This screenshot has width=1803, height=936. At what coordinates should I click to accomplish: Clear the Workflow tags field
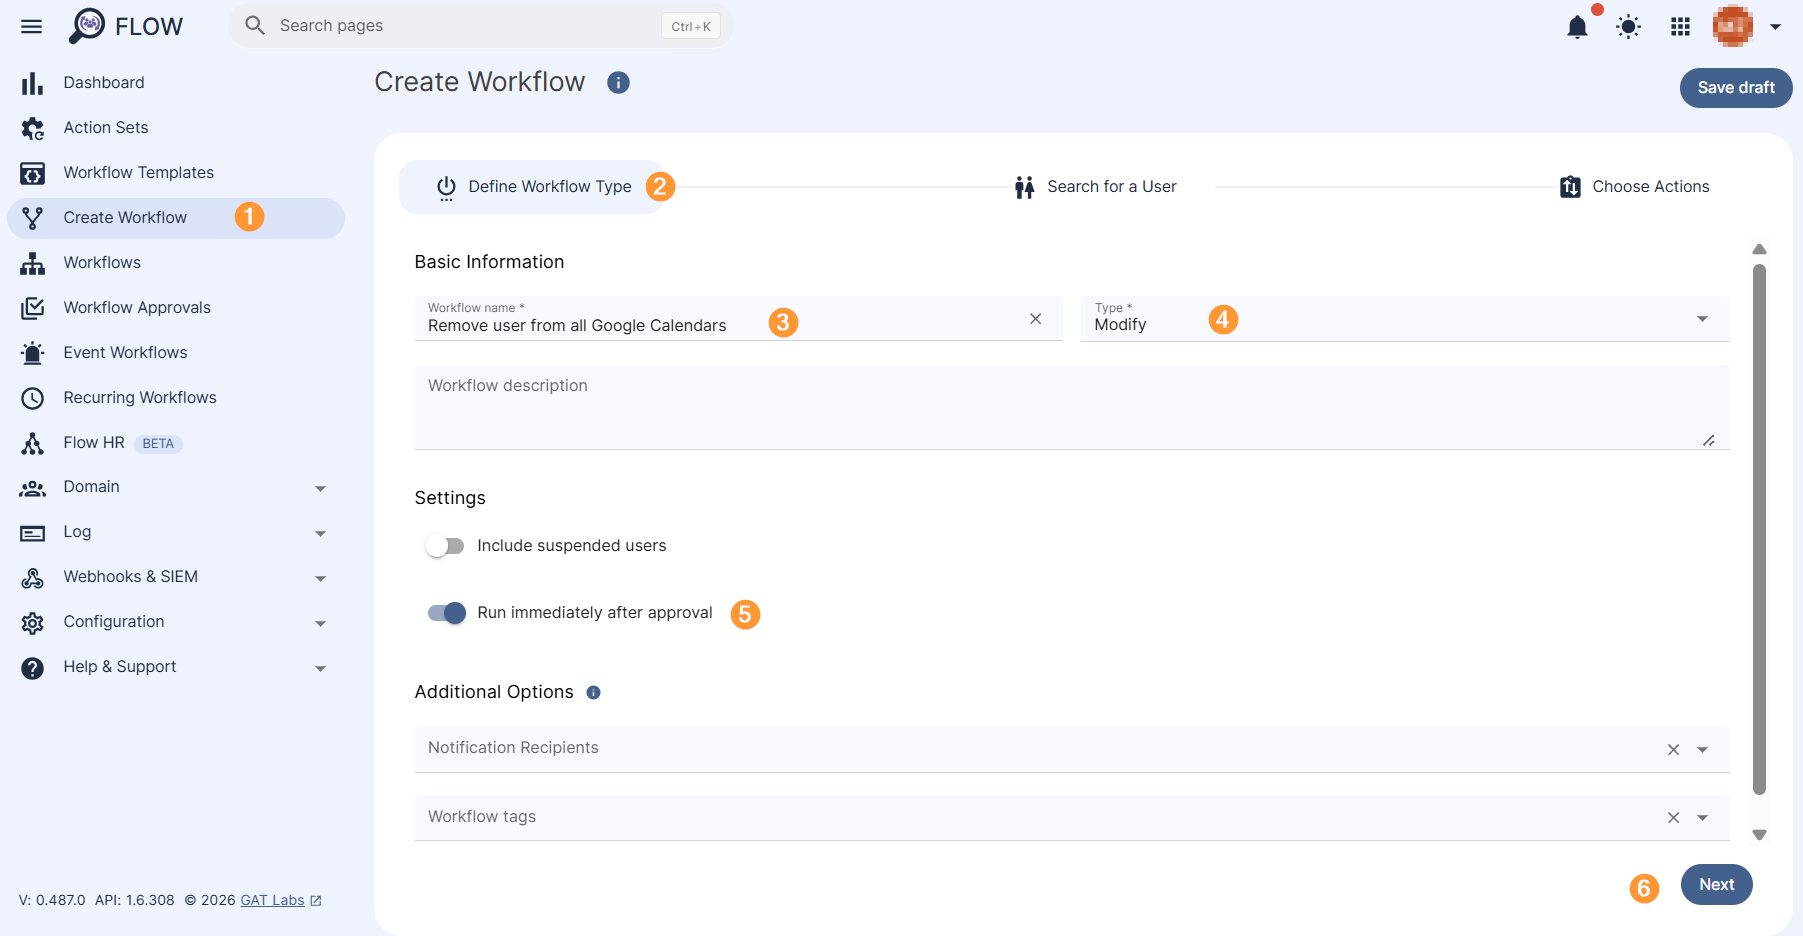(x=1673, y=818)
